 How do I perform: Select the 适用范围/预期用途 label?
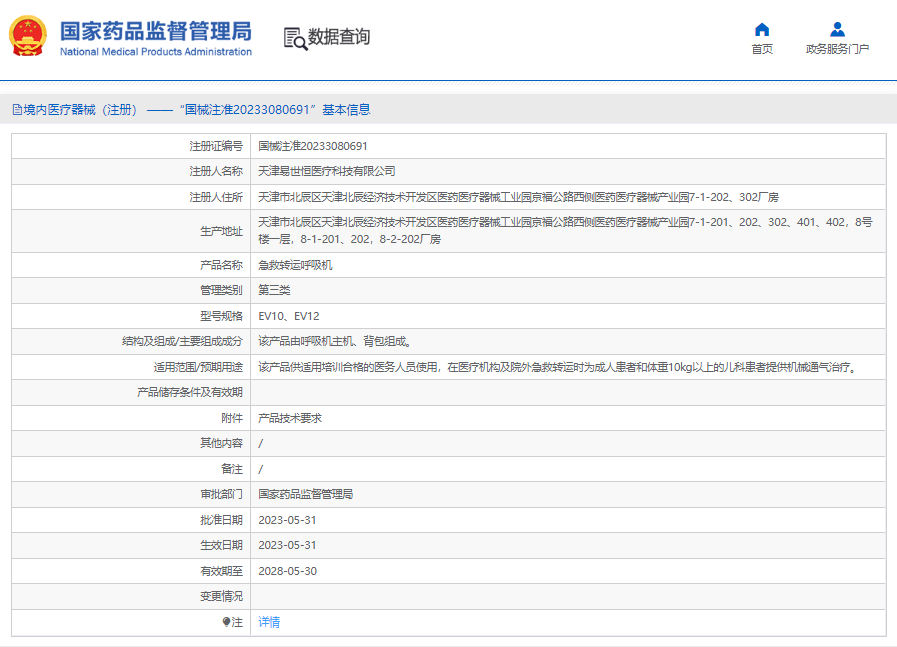199,367
